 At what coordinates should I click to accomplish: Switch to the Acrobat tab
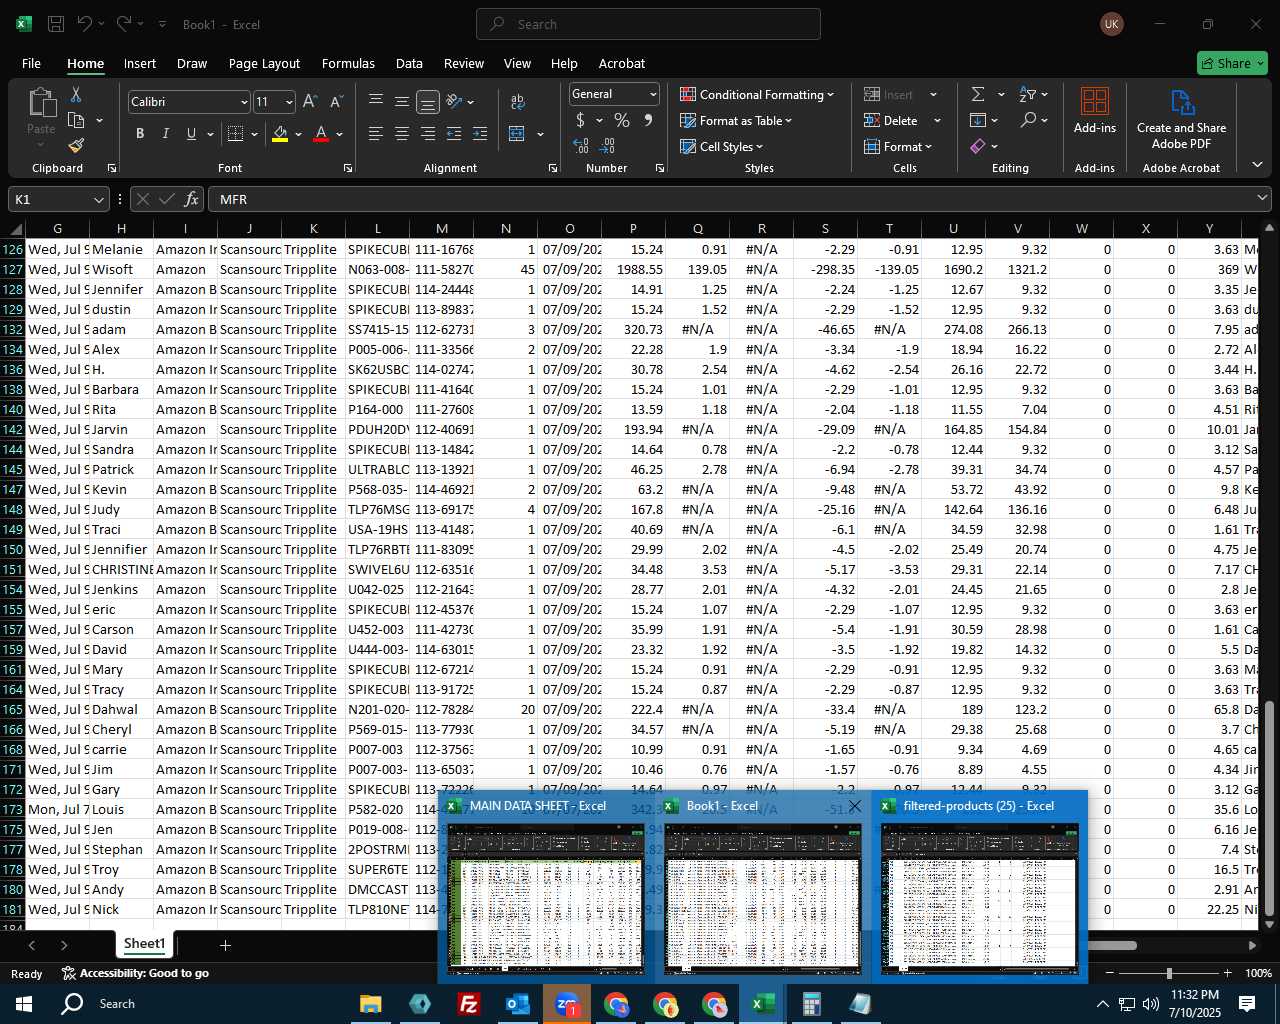[x=622, y=63]
